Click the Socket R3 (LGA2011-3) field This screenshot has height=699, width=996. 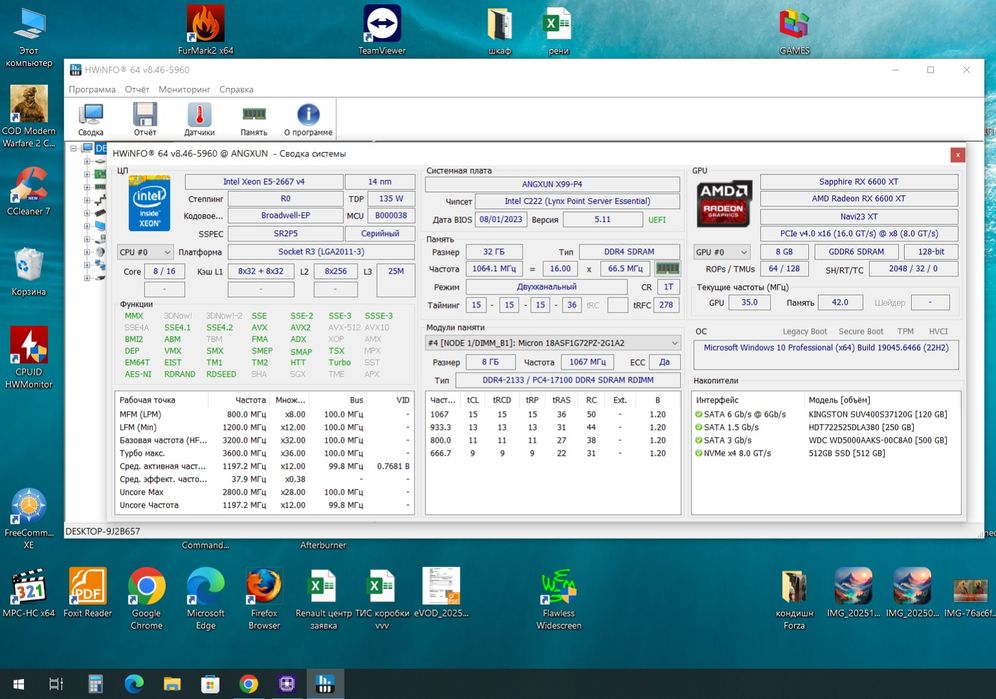click(x=321, y=252)
